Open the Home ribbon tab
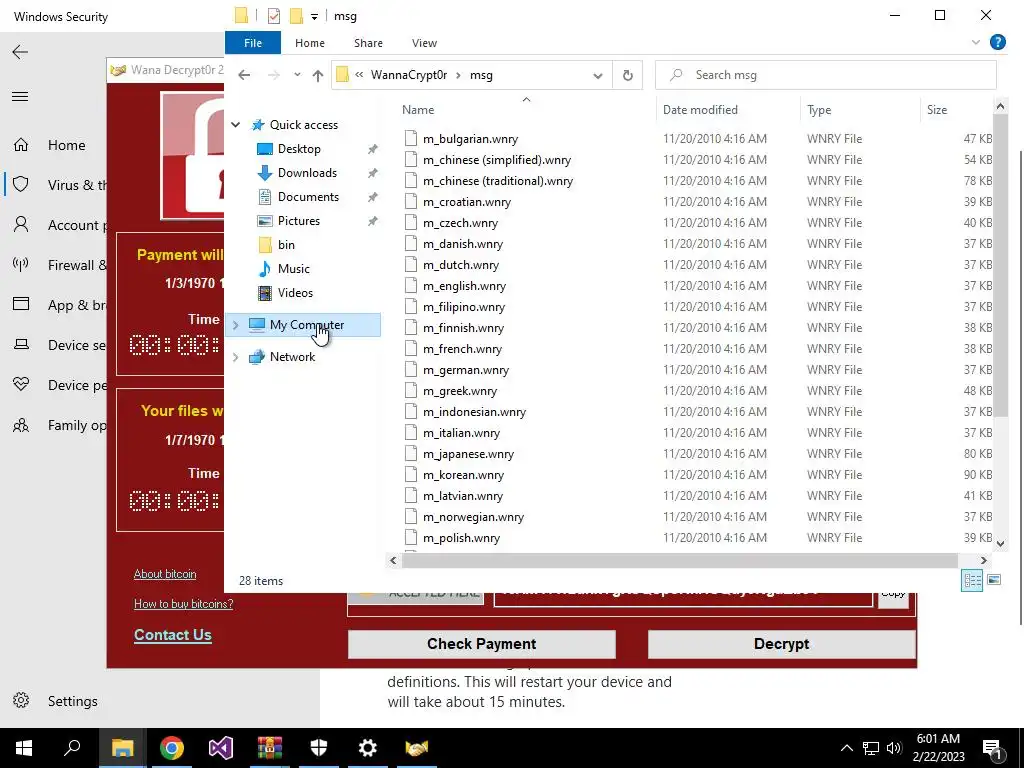The height and width of the screenshot is (768, 1024). [310, 43]
